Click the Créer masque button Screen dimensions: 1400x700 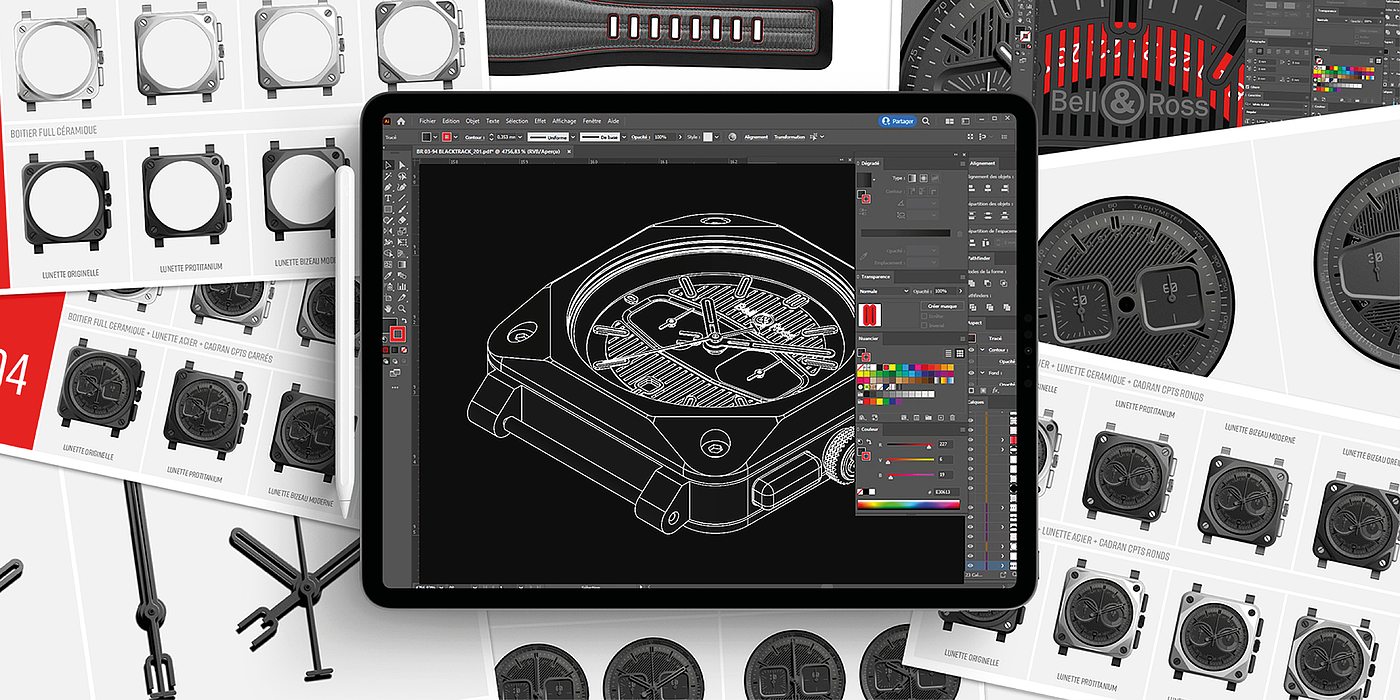point(942,306)
